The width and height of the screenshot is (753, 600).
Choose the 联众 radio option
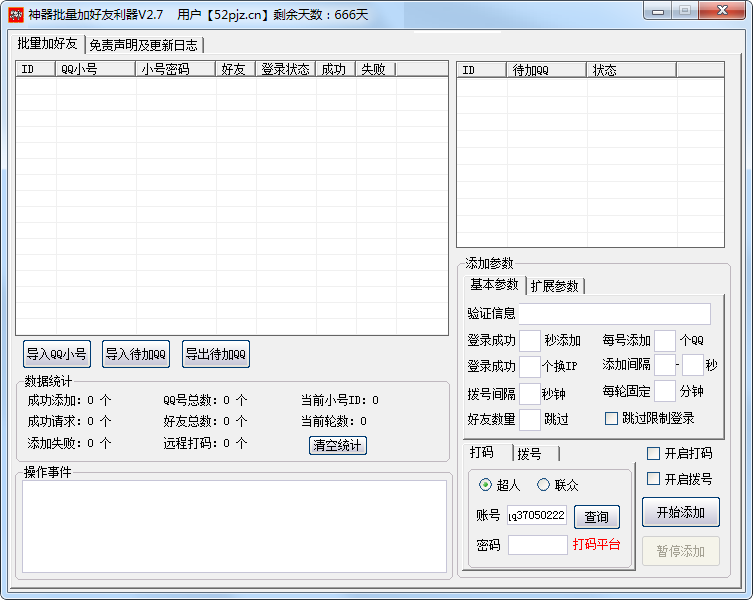544,485
